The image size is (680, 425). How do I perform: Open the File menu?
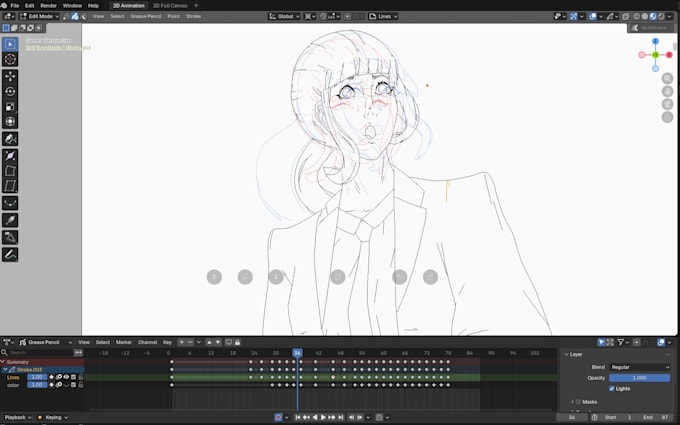coord(15,6)
